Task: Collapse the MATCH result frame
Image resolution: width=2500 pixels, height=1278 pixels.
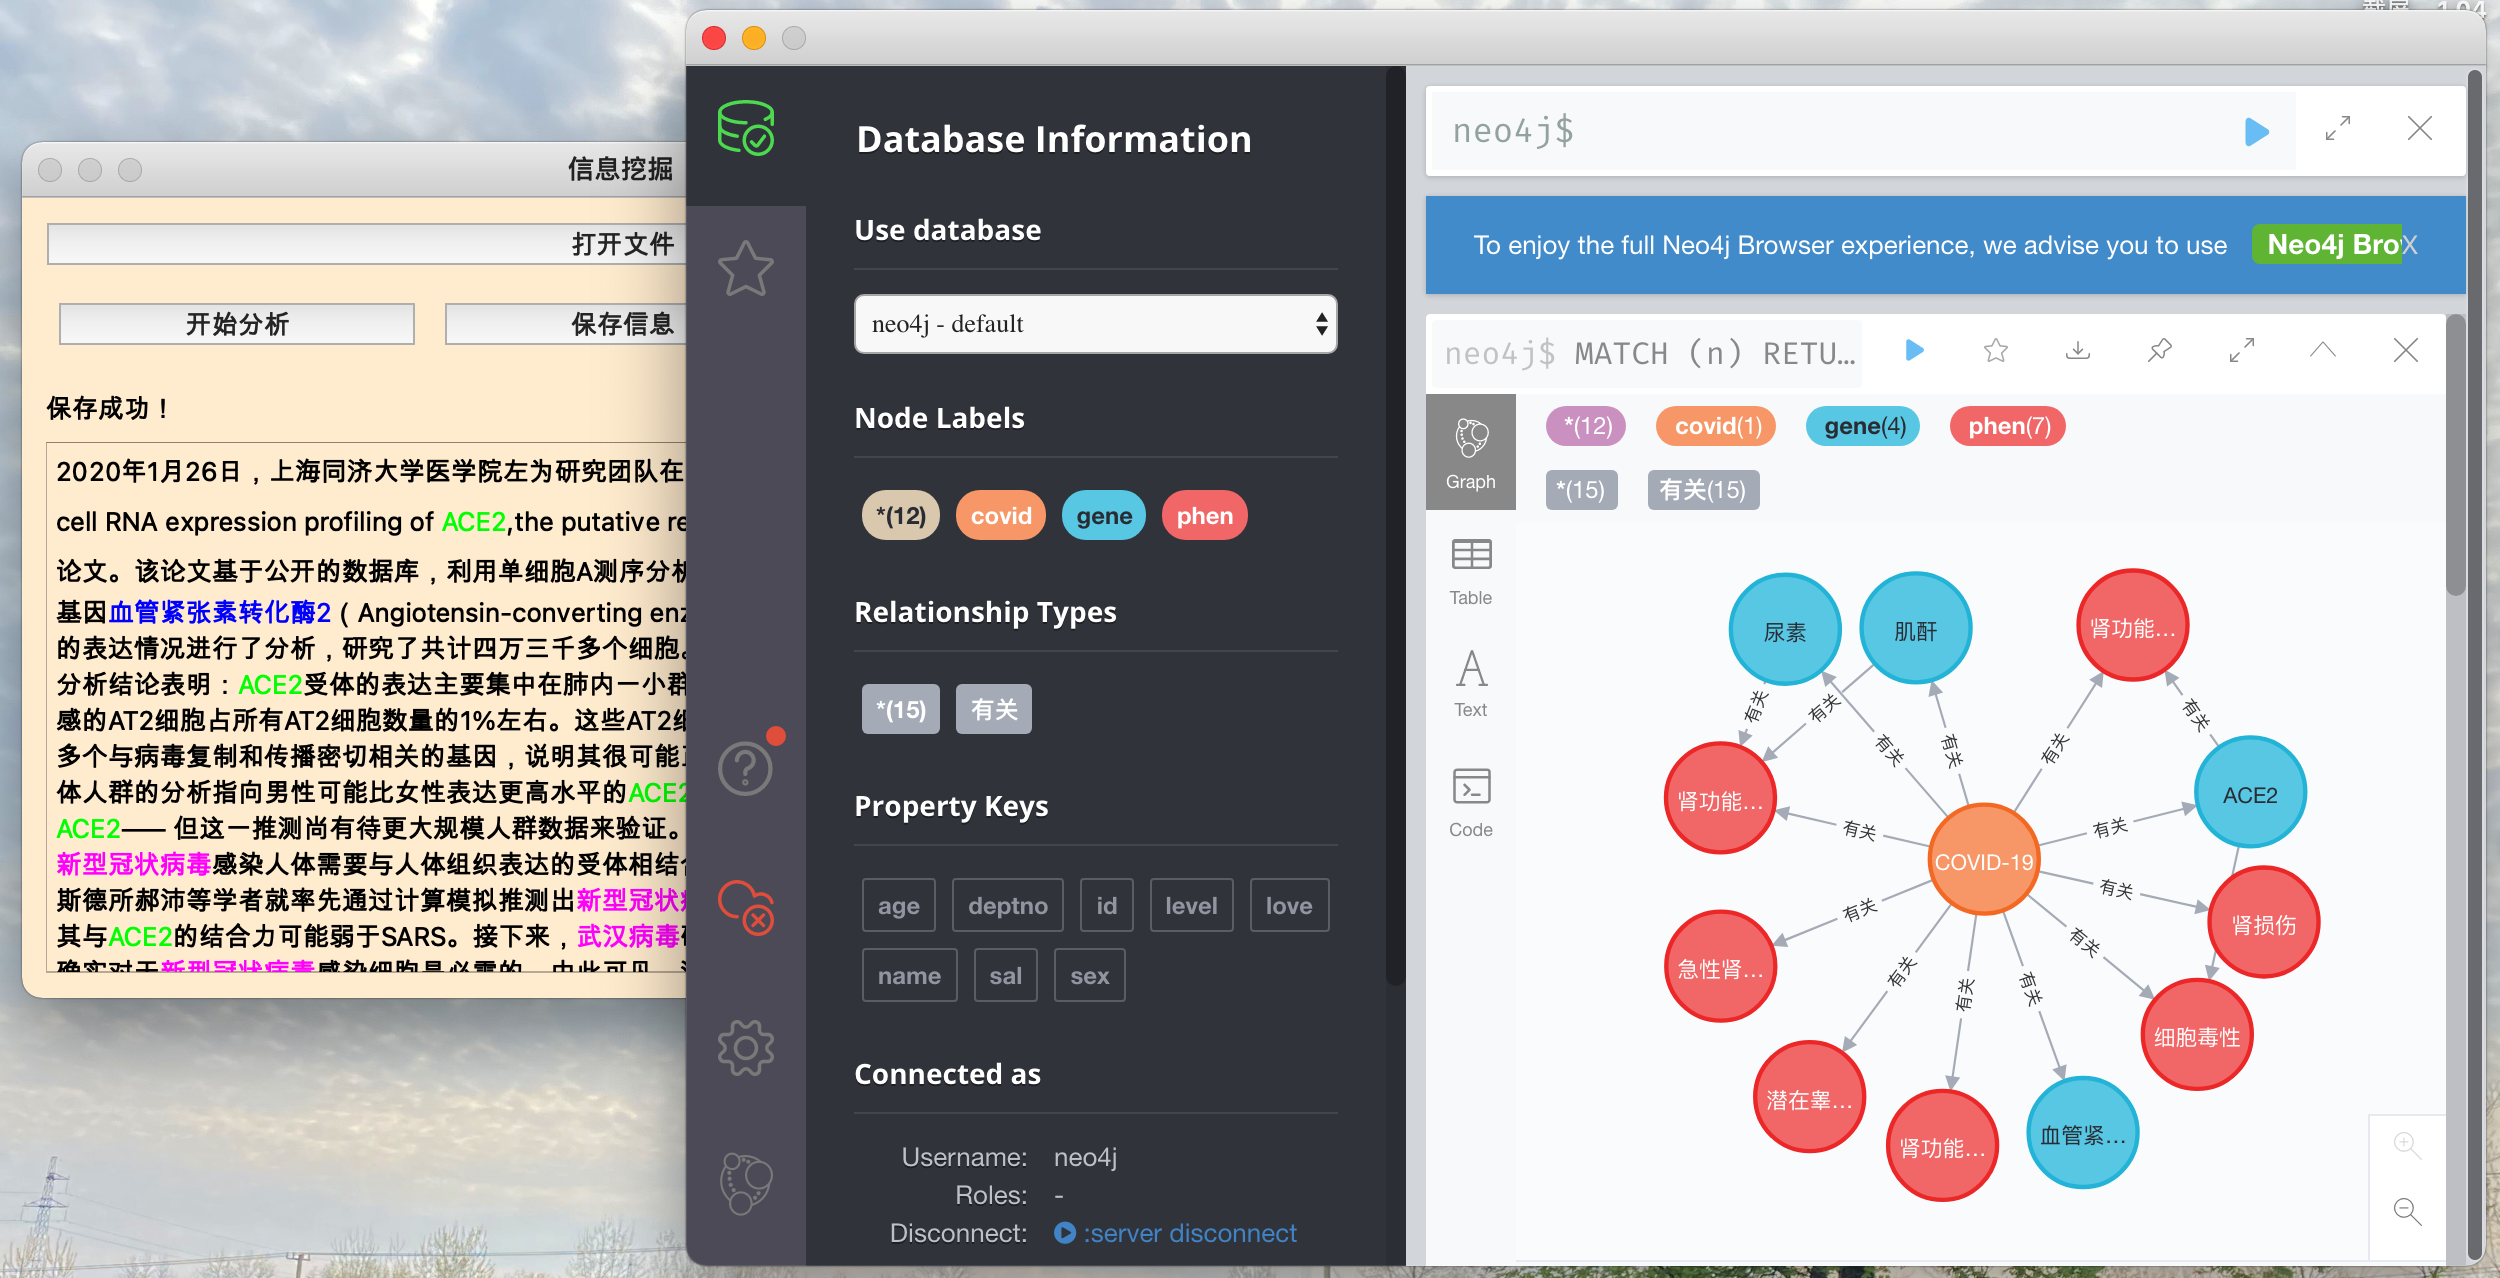Action: click(2323, 350)
